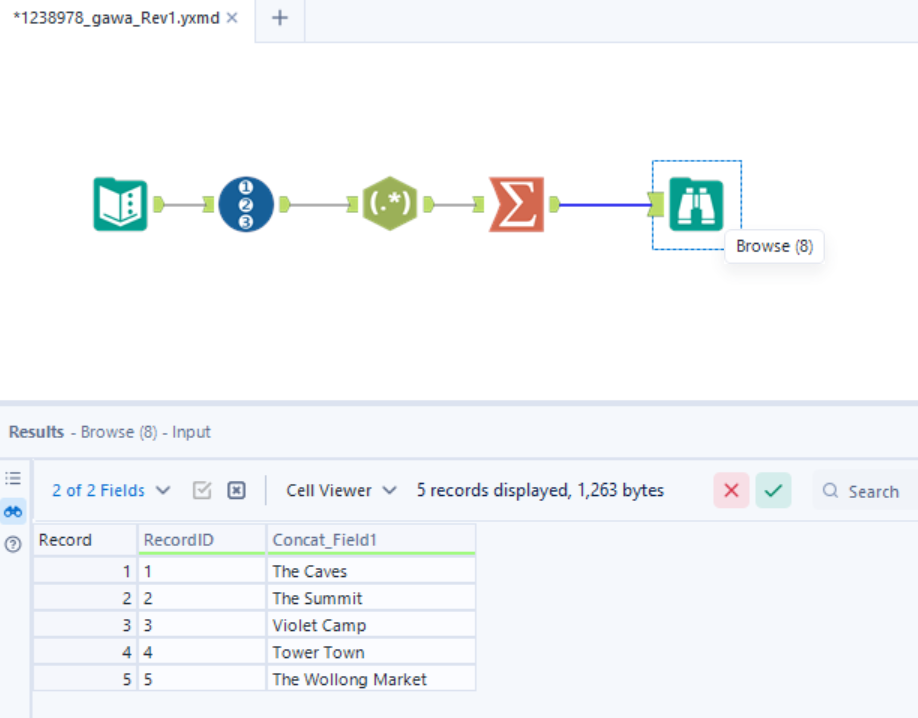Expand the Fields dropdown chevron
This screenshot has height=718, width=918.
[164, 490]
